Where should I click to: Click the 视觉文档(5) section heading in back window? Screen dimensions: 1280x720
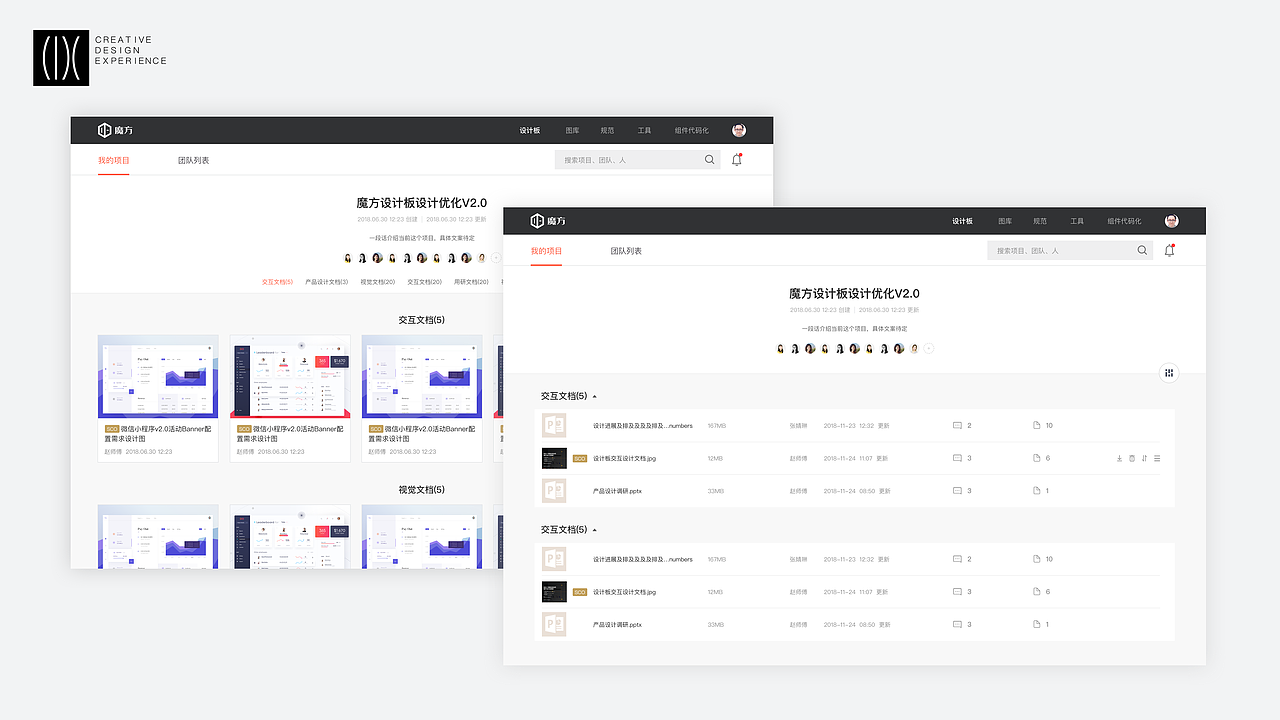421,490
